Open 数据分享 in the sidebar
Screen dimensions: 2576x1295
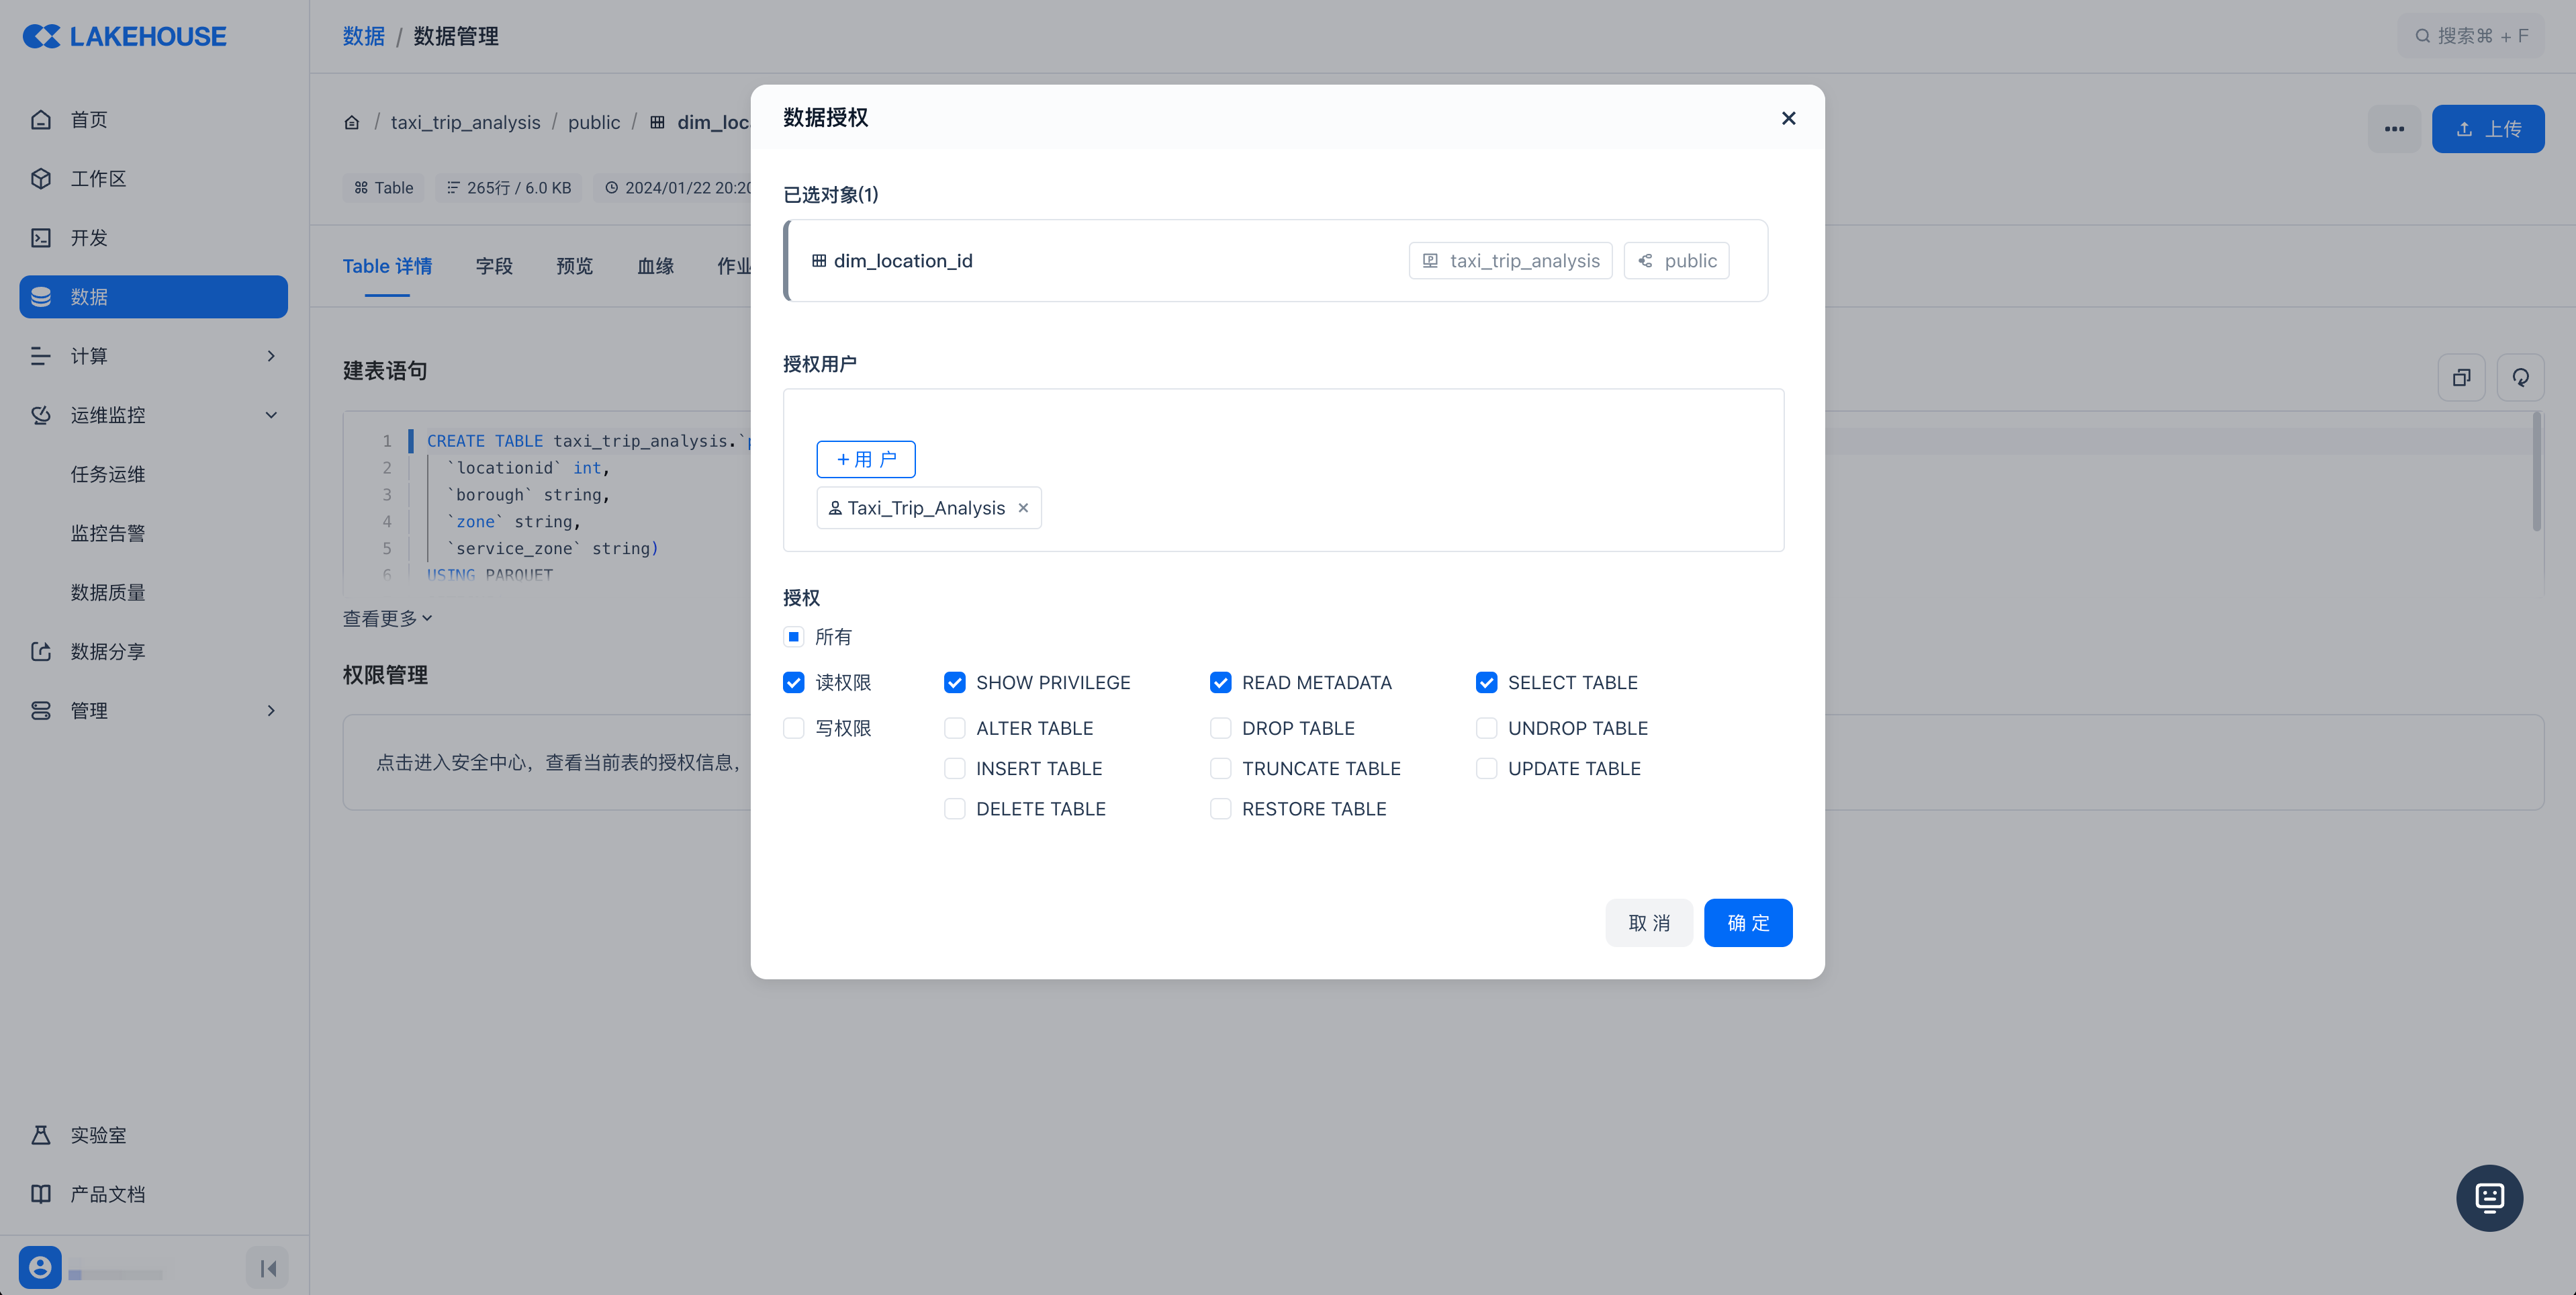click(x=108, y=651)
